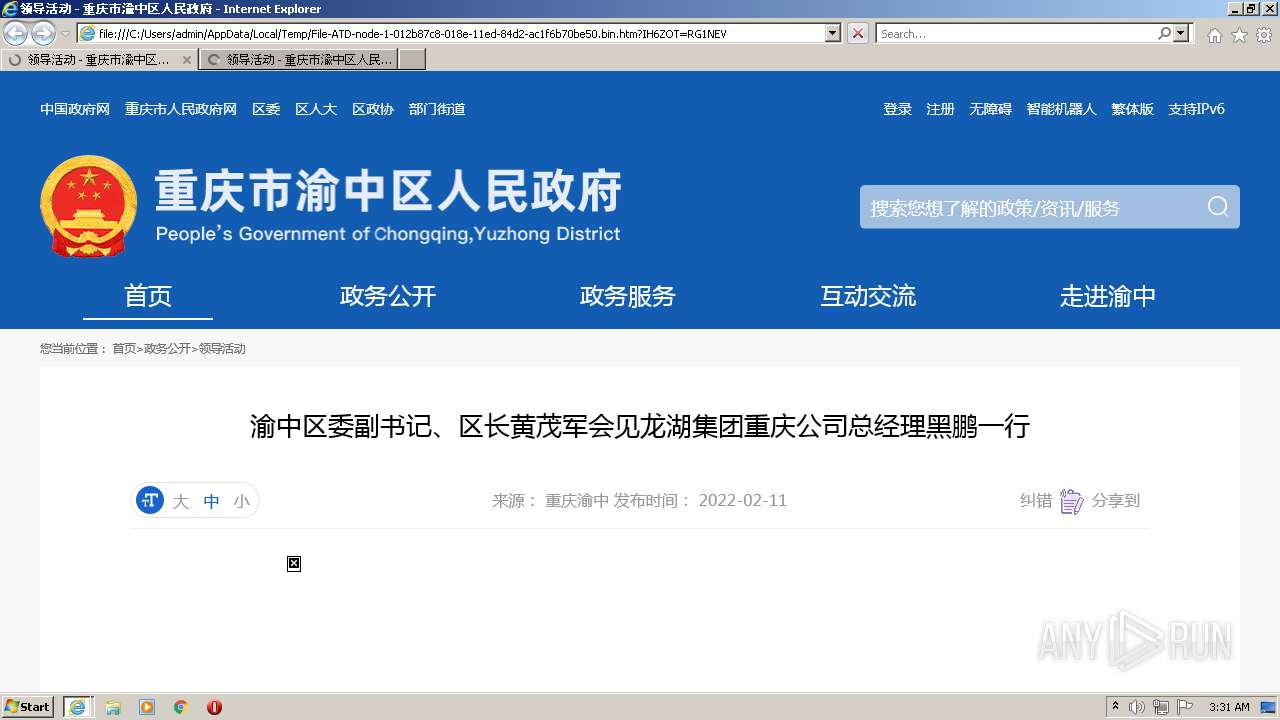
Task: Follow the 区委 top link
Action: [266, 109]
